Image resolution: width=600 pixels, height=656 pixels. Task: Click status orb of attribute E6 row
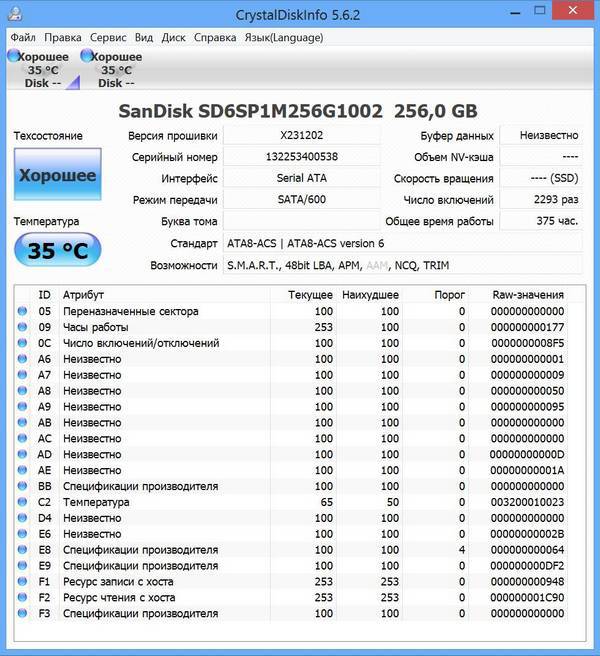23,533
